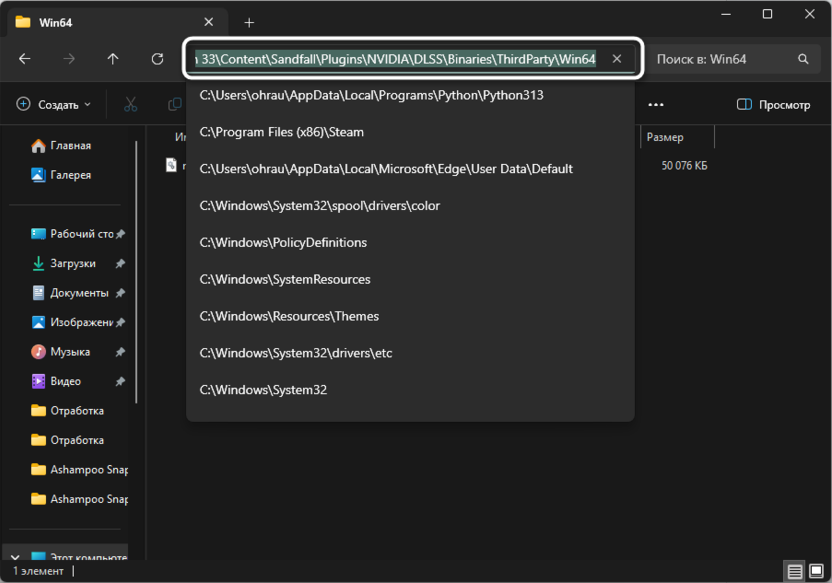Refresh the current folder view
The image size is (832, 583).
tap(157, 59)
